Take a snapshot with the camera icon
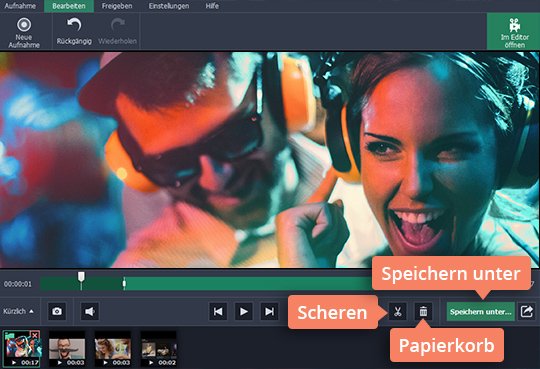Viewport: 540px width, 369px height. (x=57, y=311)
